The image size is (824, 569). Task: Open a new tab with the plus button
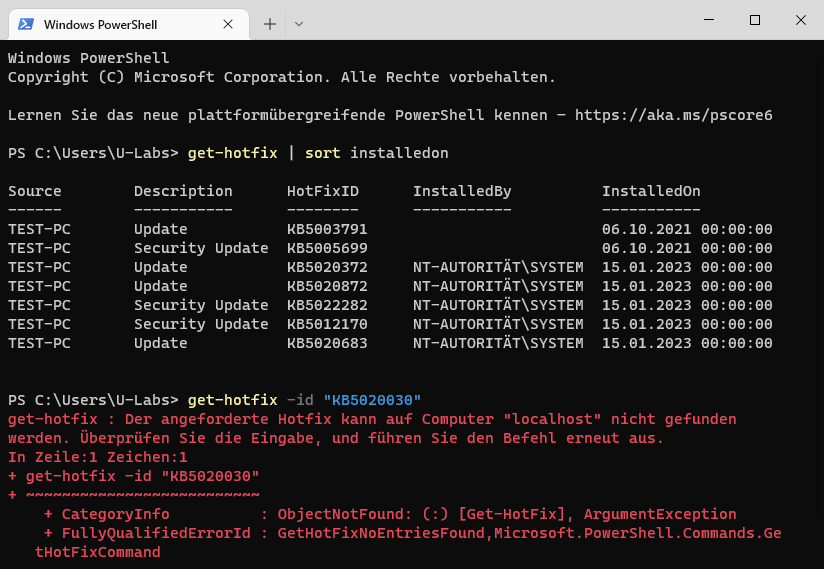[270, 24]
